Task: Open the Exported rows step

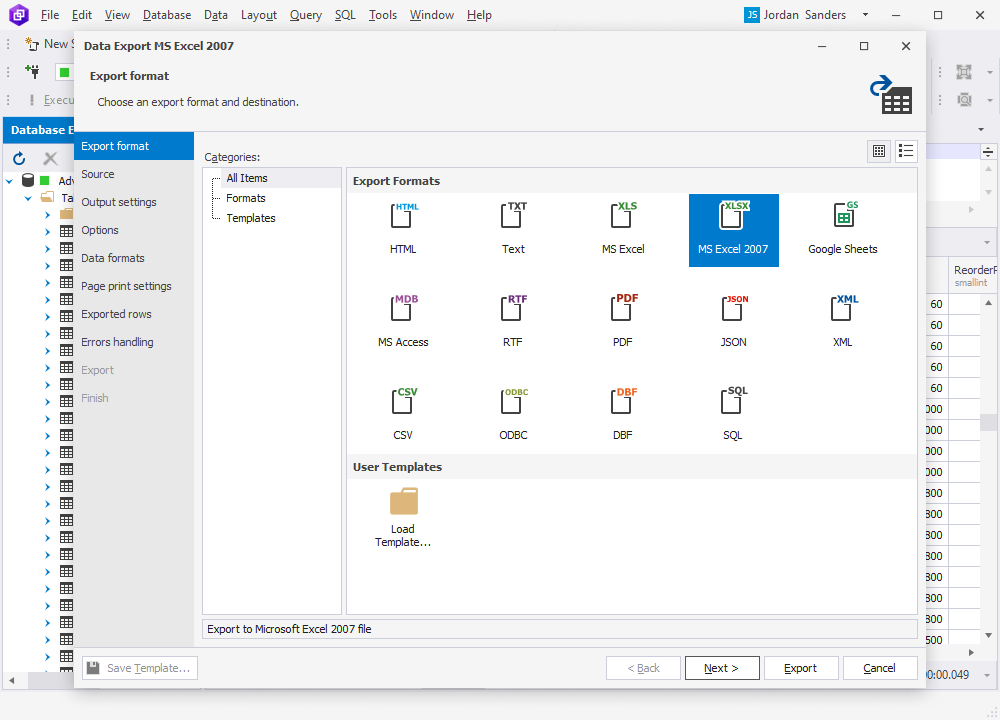Action: click(x=134, y=314)
